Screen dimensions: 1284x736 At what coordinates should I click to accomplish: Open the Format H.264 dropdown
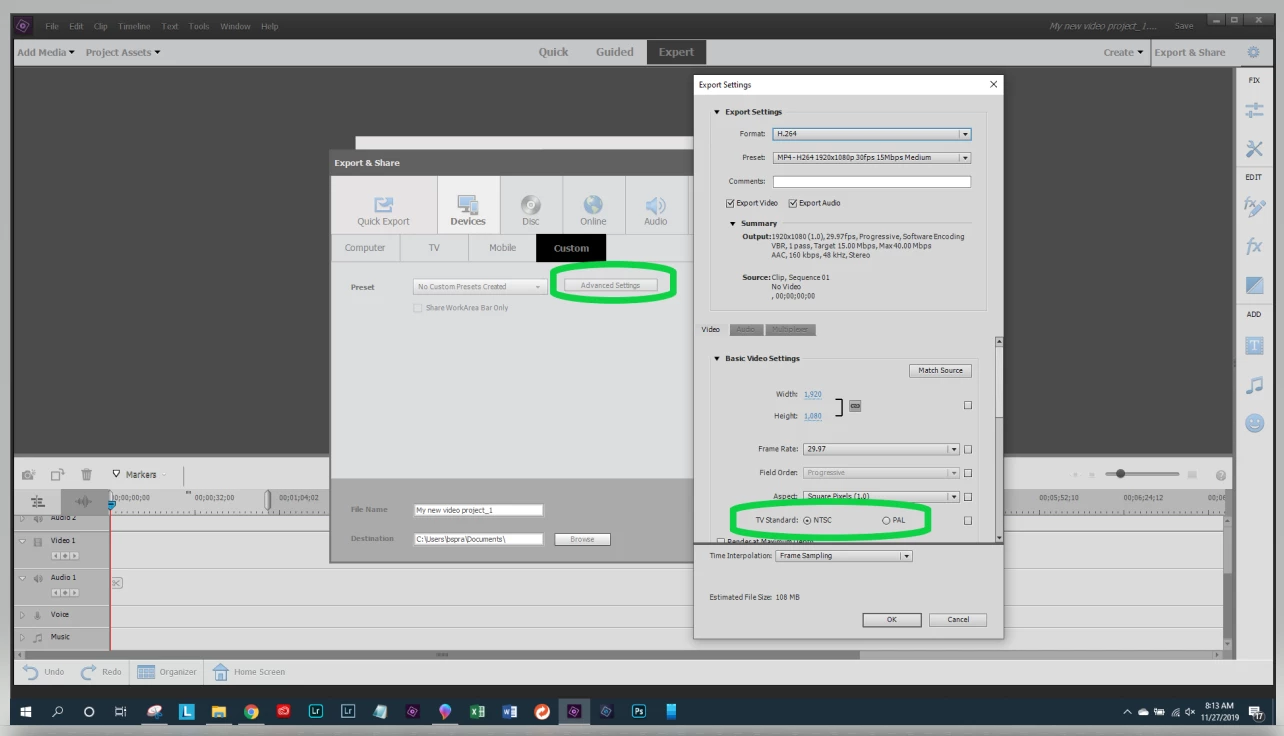872,134
